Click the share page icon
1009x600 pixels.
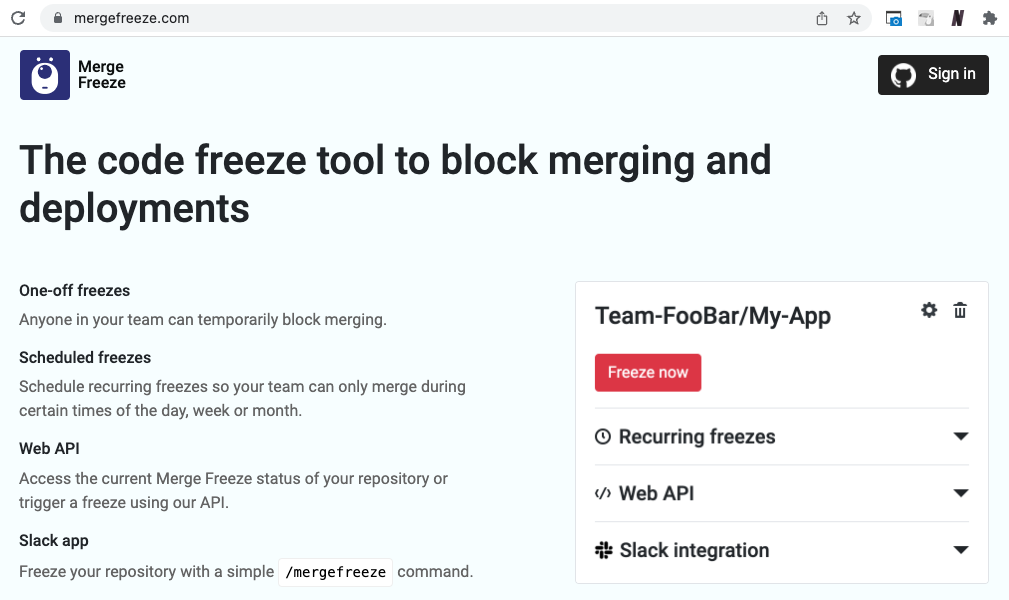[822, 18]
